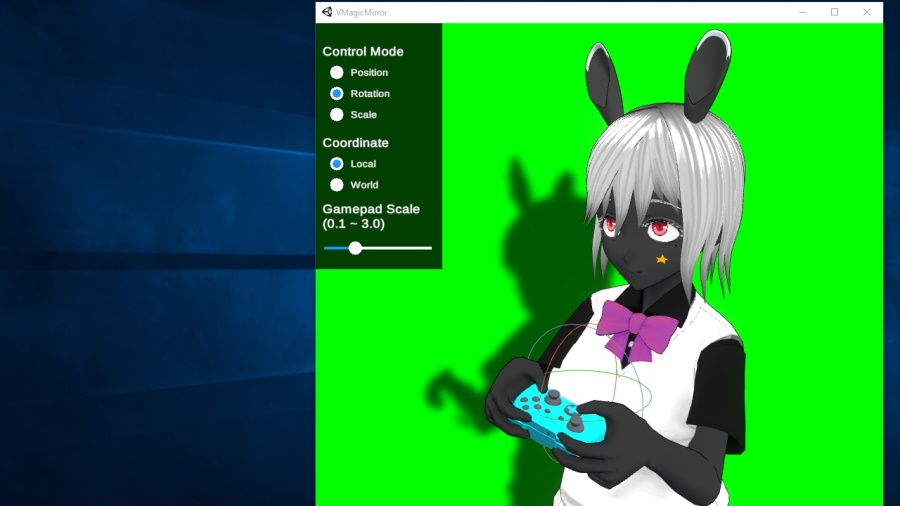Click the VMagicMirror title text
This screenshot has height=506, width=900.
pos(362,12)
